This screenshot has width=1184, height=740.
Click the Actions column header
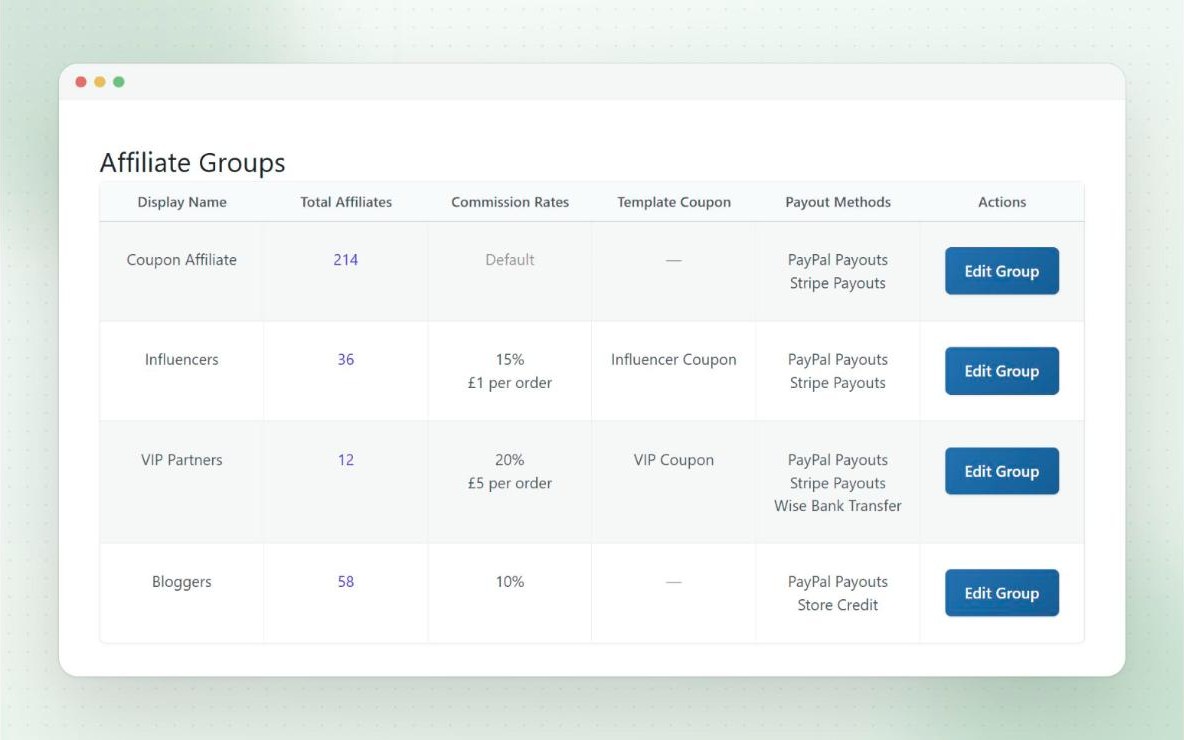pos(1002,202)
